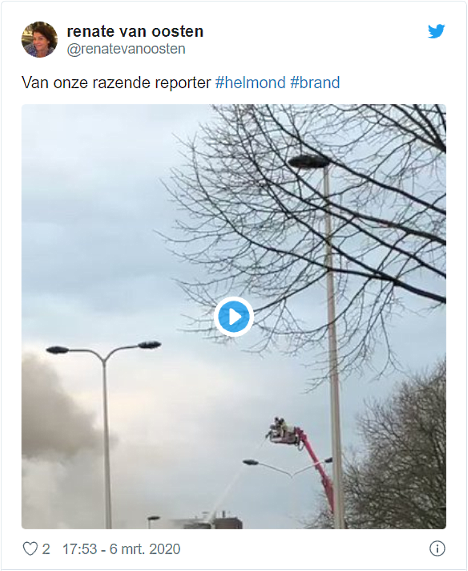Open the #helmond hashtag

click(x=250, y=82)
